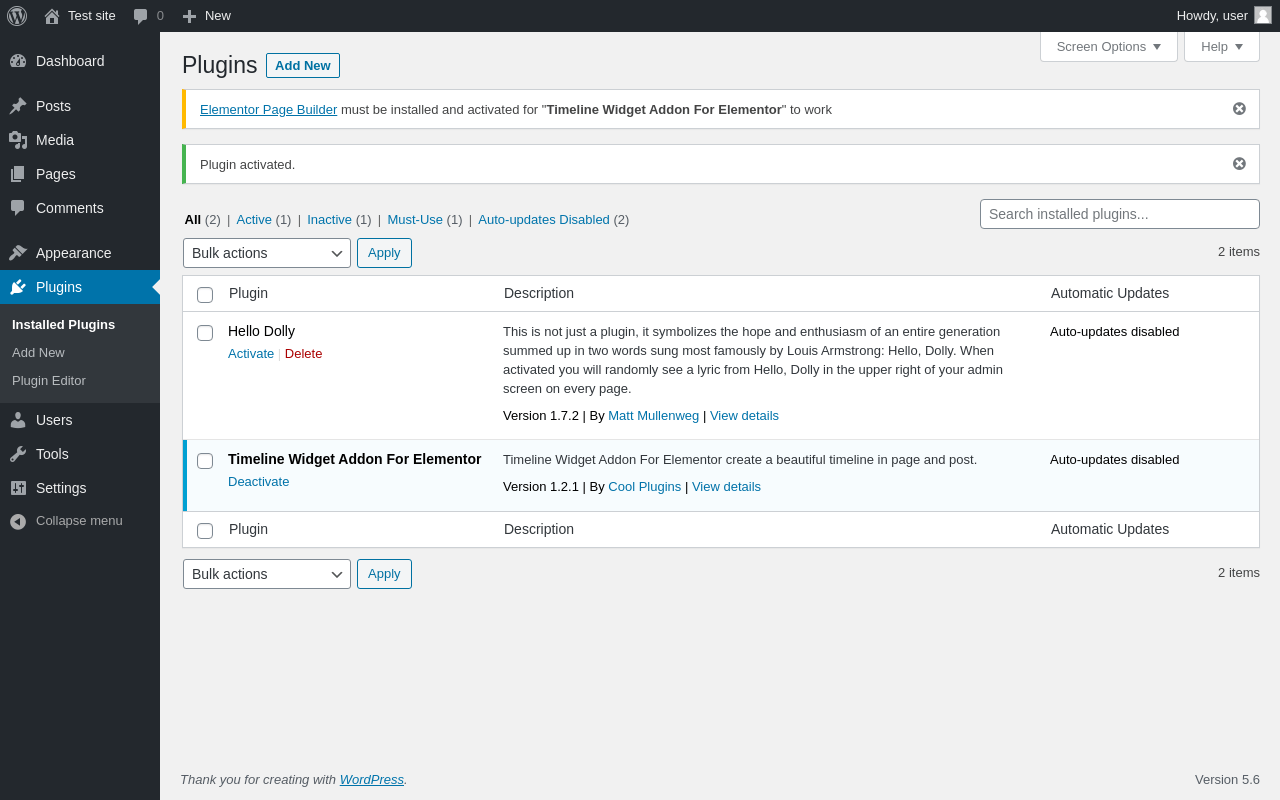
Task: Expand the Help panel
Action: point(1221,47)
